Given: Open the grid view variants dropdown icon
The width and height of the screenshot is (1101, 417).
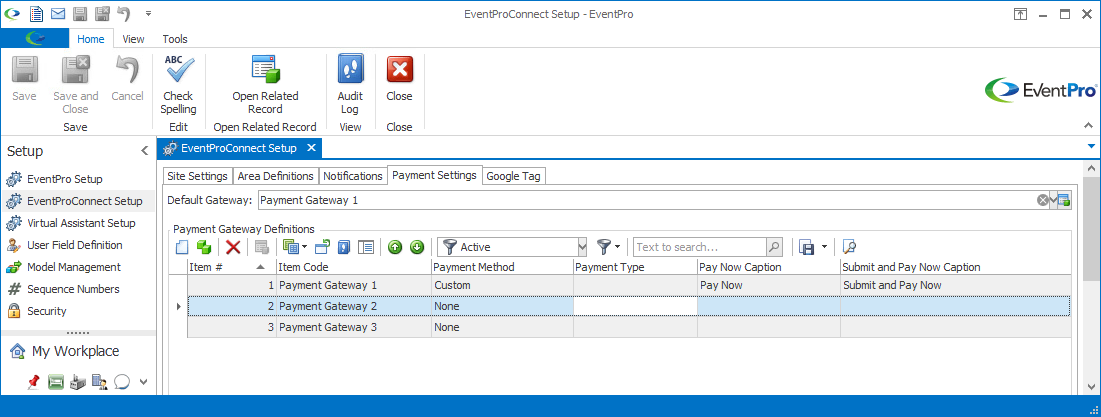Looking at the screenshot, I should pos(294,247).
